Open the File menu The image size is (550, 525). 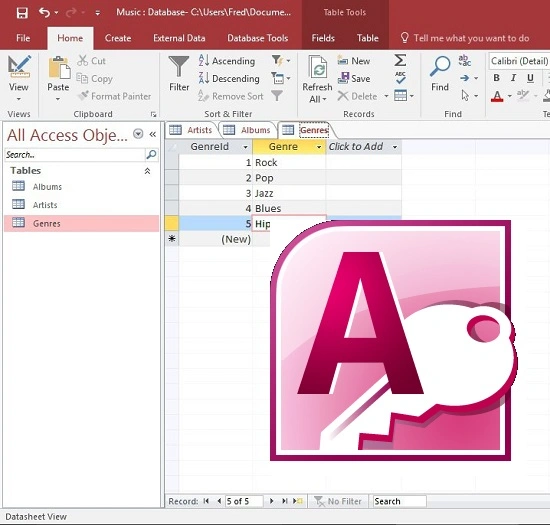(x=23, y=38)
